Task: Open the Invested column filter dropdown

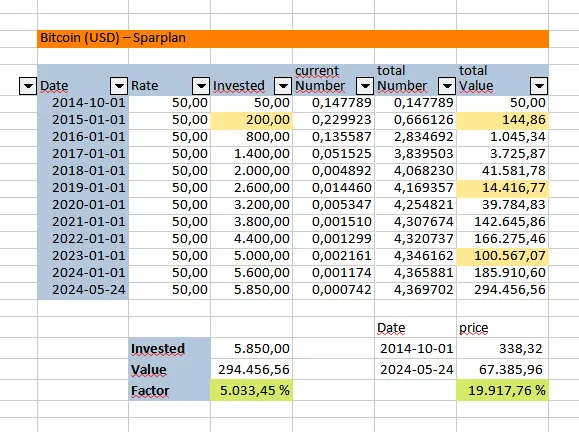Action: tap(283, 86)
